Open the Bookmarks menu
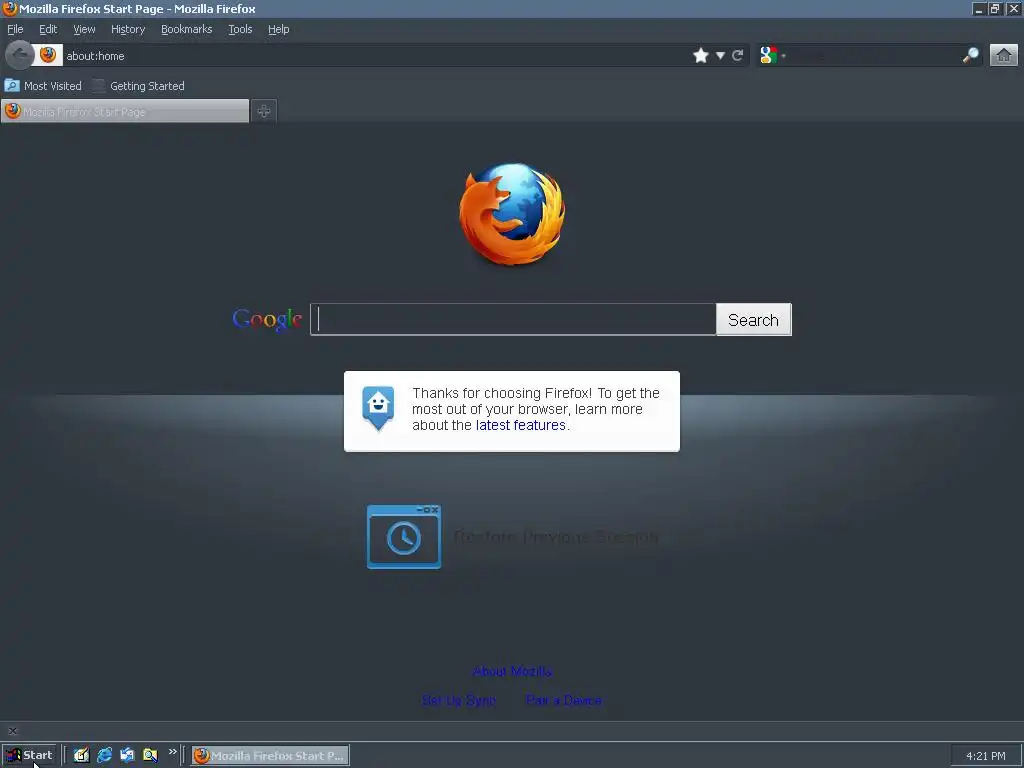 point(187,29)
